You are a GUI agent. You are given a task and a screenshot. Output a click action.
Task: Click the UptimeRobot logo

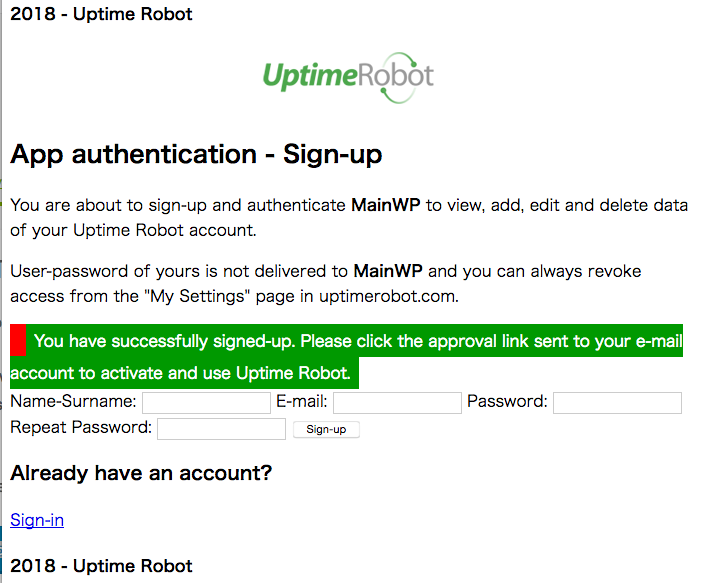pos(348,77)
